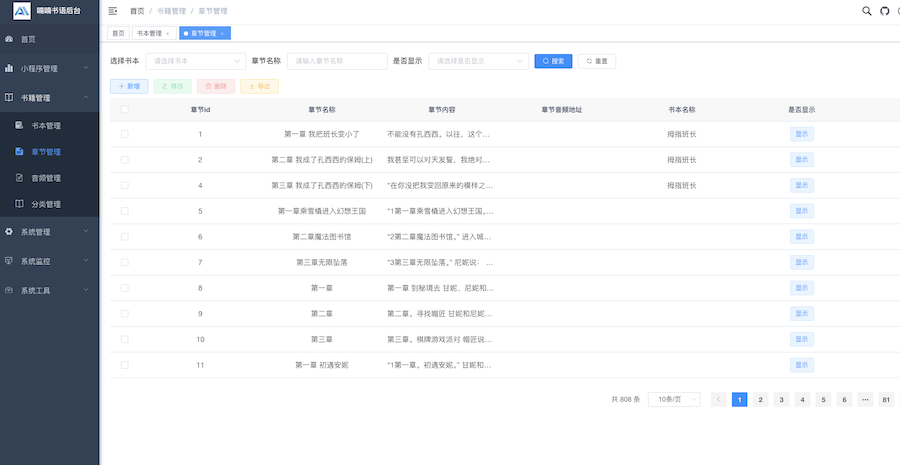Select the checkbox for 章节id 11 row
The width and height of the screenshot is (900, 465).
(125, 365)
